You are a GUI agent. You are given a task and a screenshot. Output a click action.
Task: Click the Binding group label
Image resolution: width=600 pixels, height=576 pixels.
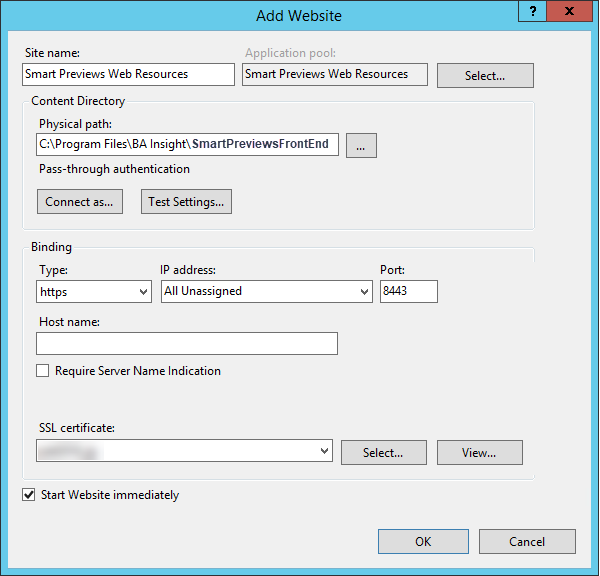(x=51, y=247)
